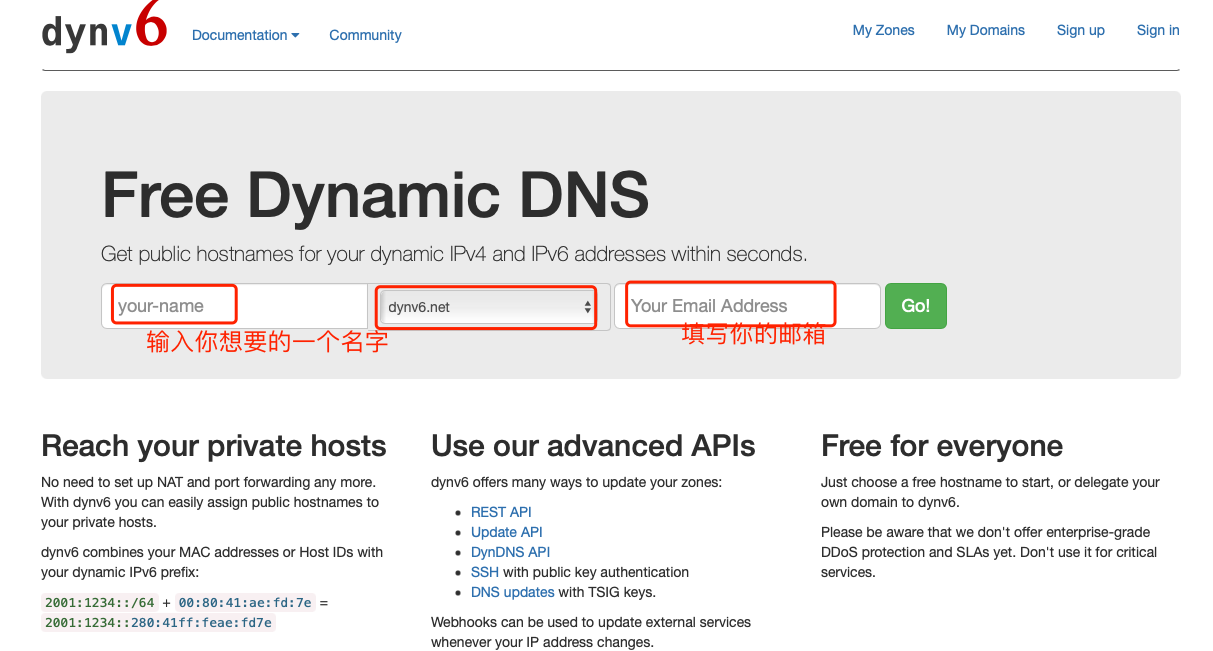This screenshot has height=651, width=1213.
Task: Focus the Your Email Address field
Action: (748, 306)
